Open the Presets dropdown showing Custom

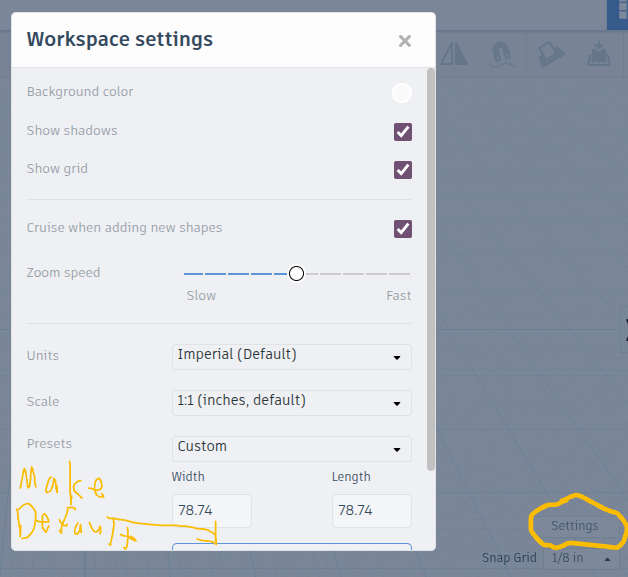coord(292,448)
